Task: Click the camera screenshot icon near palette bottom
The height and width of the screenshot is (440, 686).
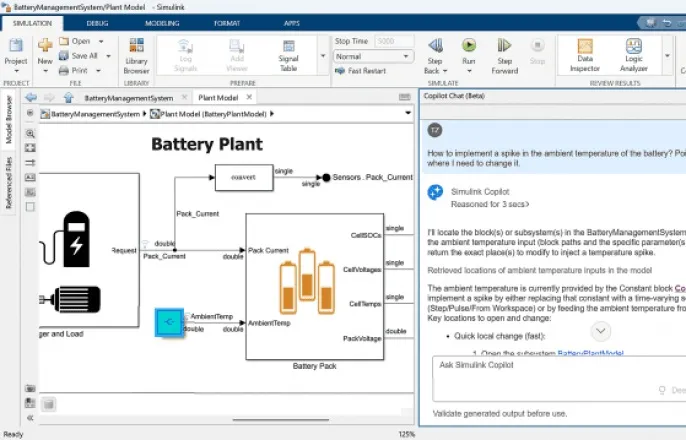Action: [30, 388]
